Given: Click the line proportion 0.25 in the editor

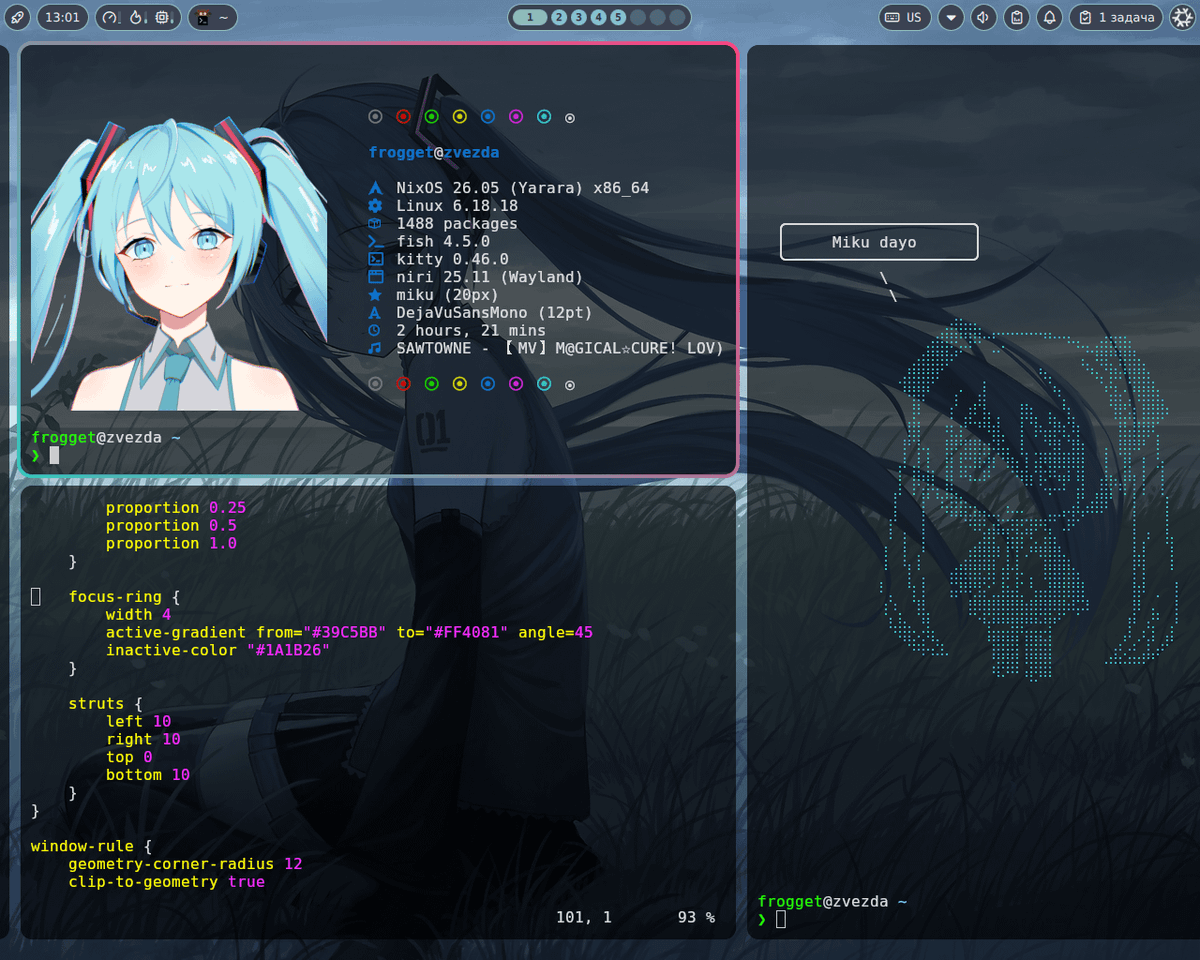Looking at the screenshot, I should click(x=176, y=508).
